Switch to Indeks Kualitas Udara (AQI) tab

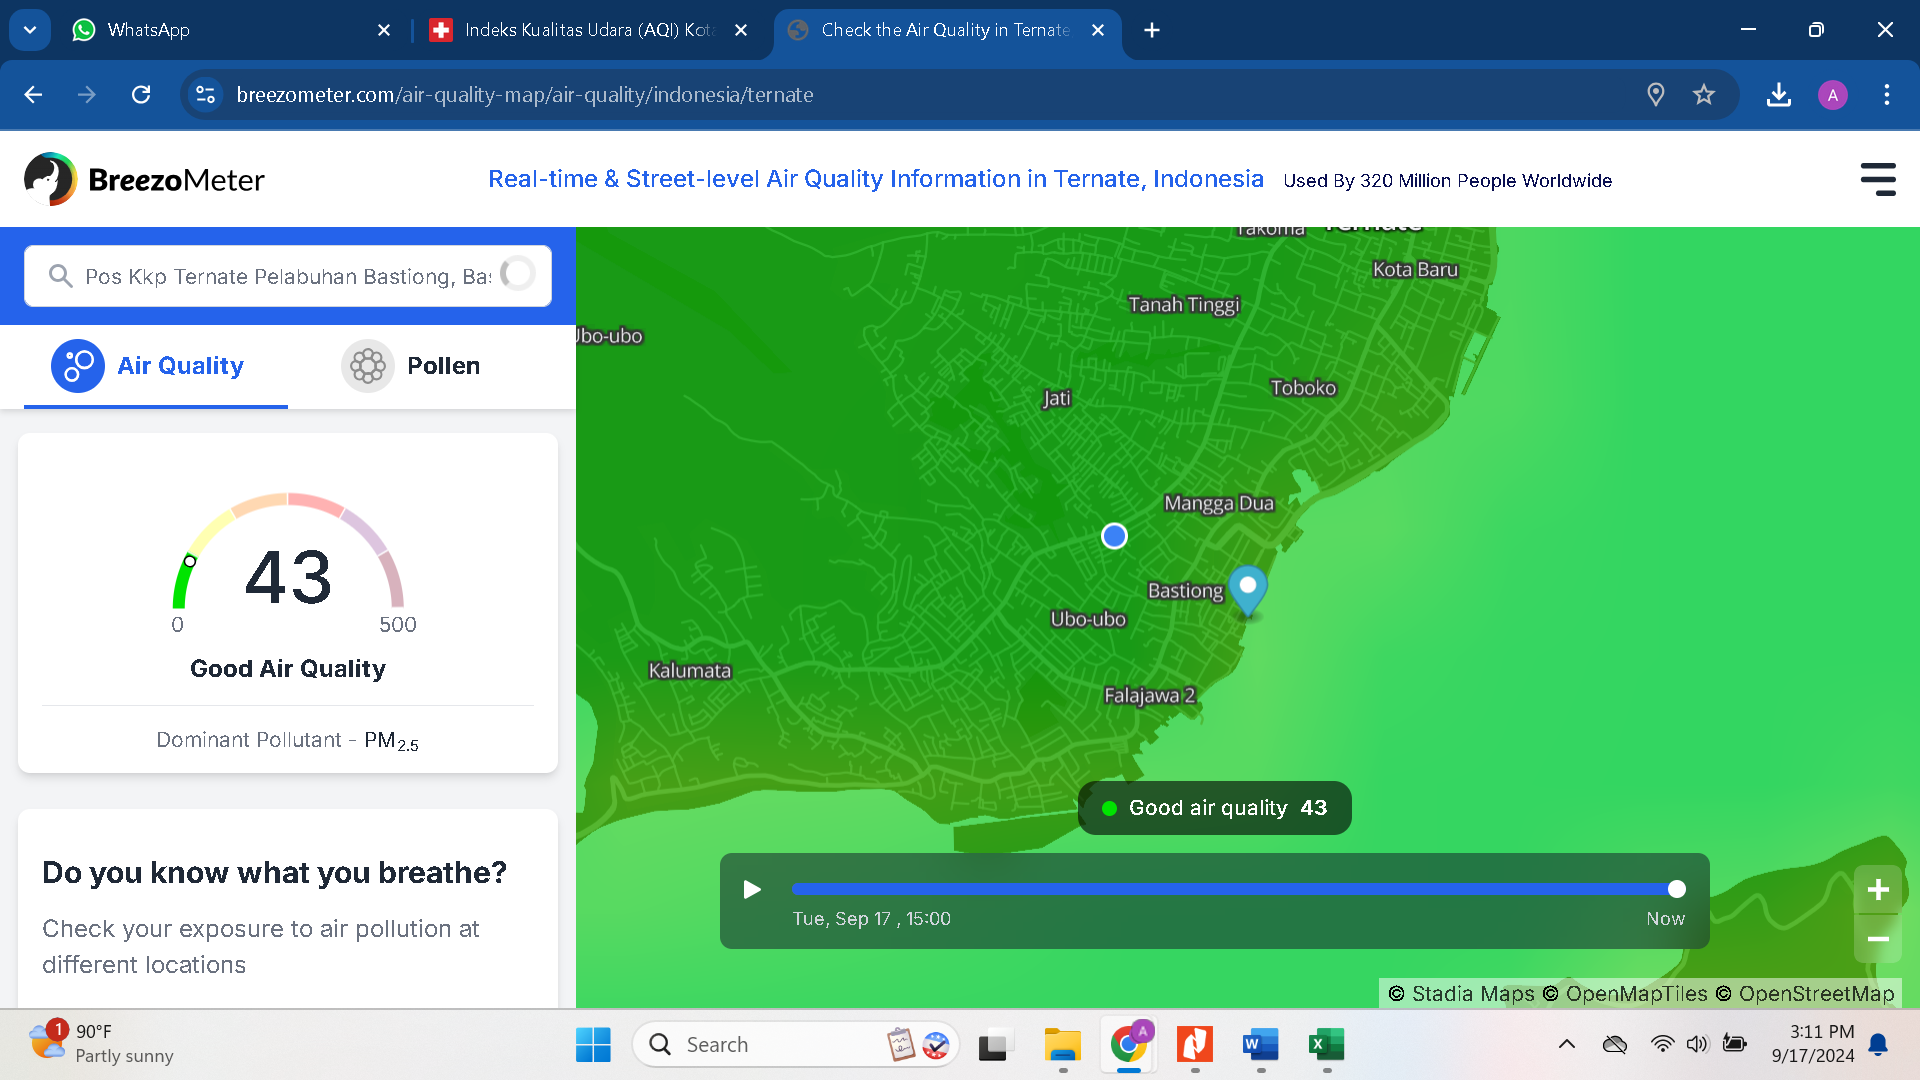[588, 30]
